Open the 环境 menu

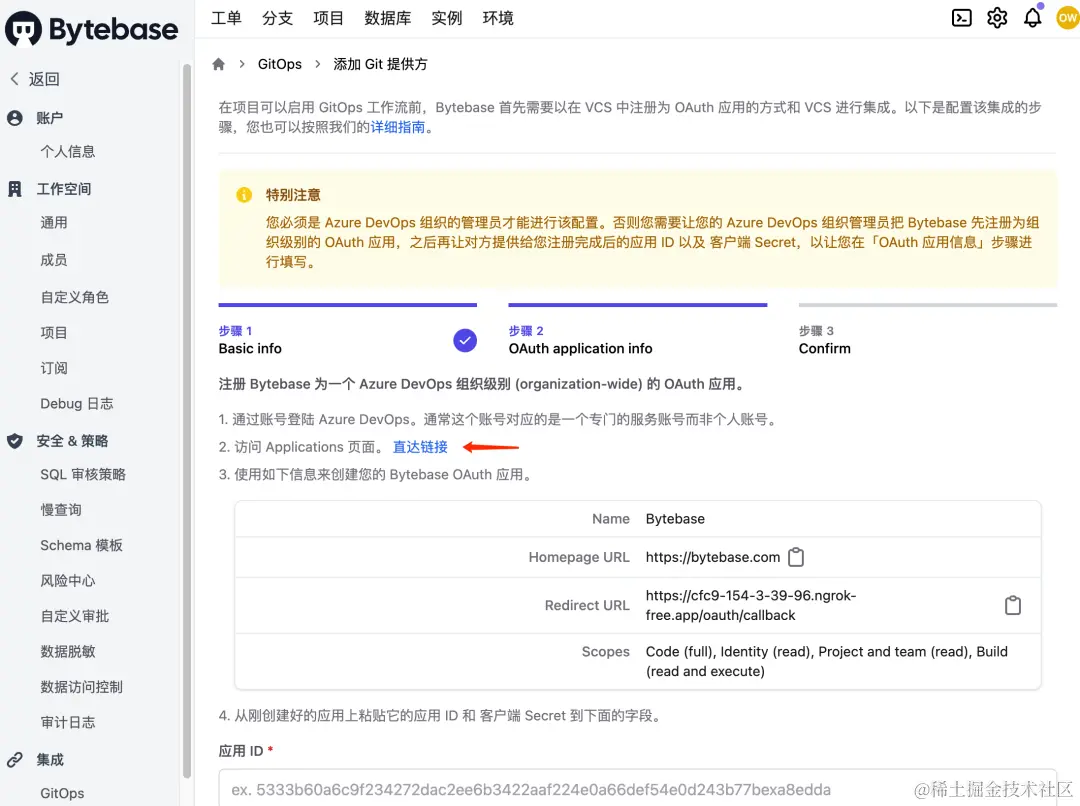pos(497,18)
